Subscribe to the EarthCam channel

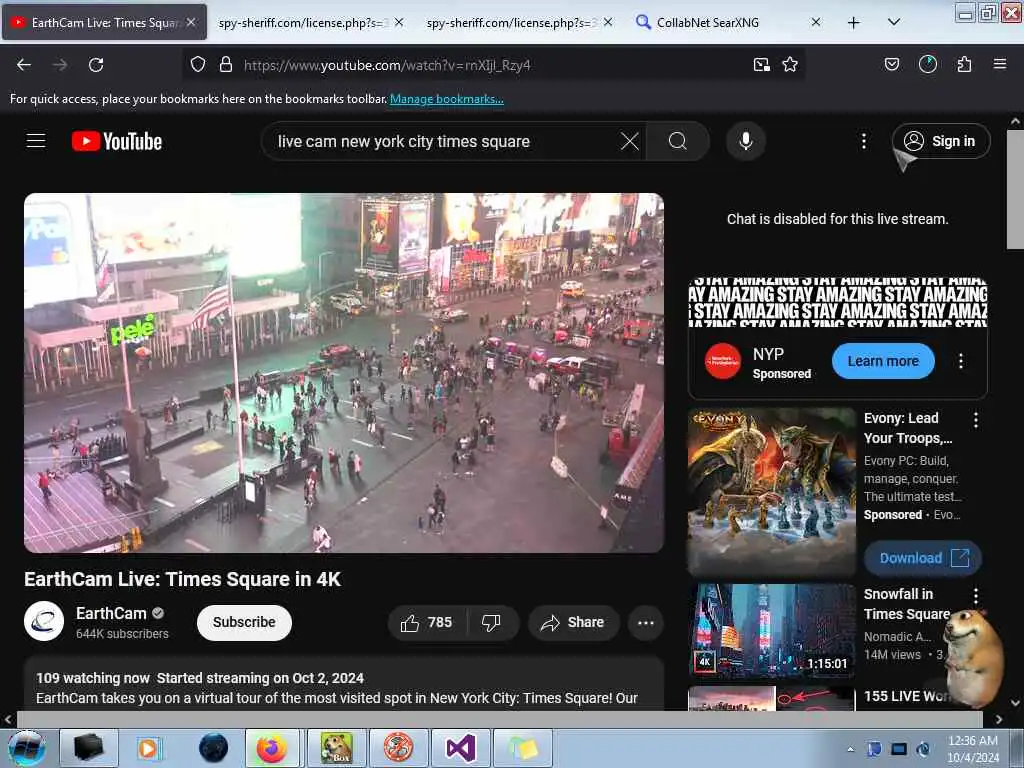[x=244, y=622]
